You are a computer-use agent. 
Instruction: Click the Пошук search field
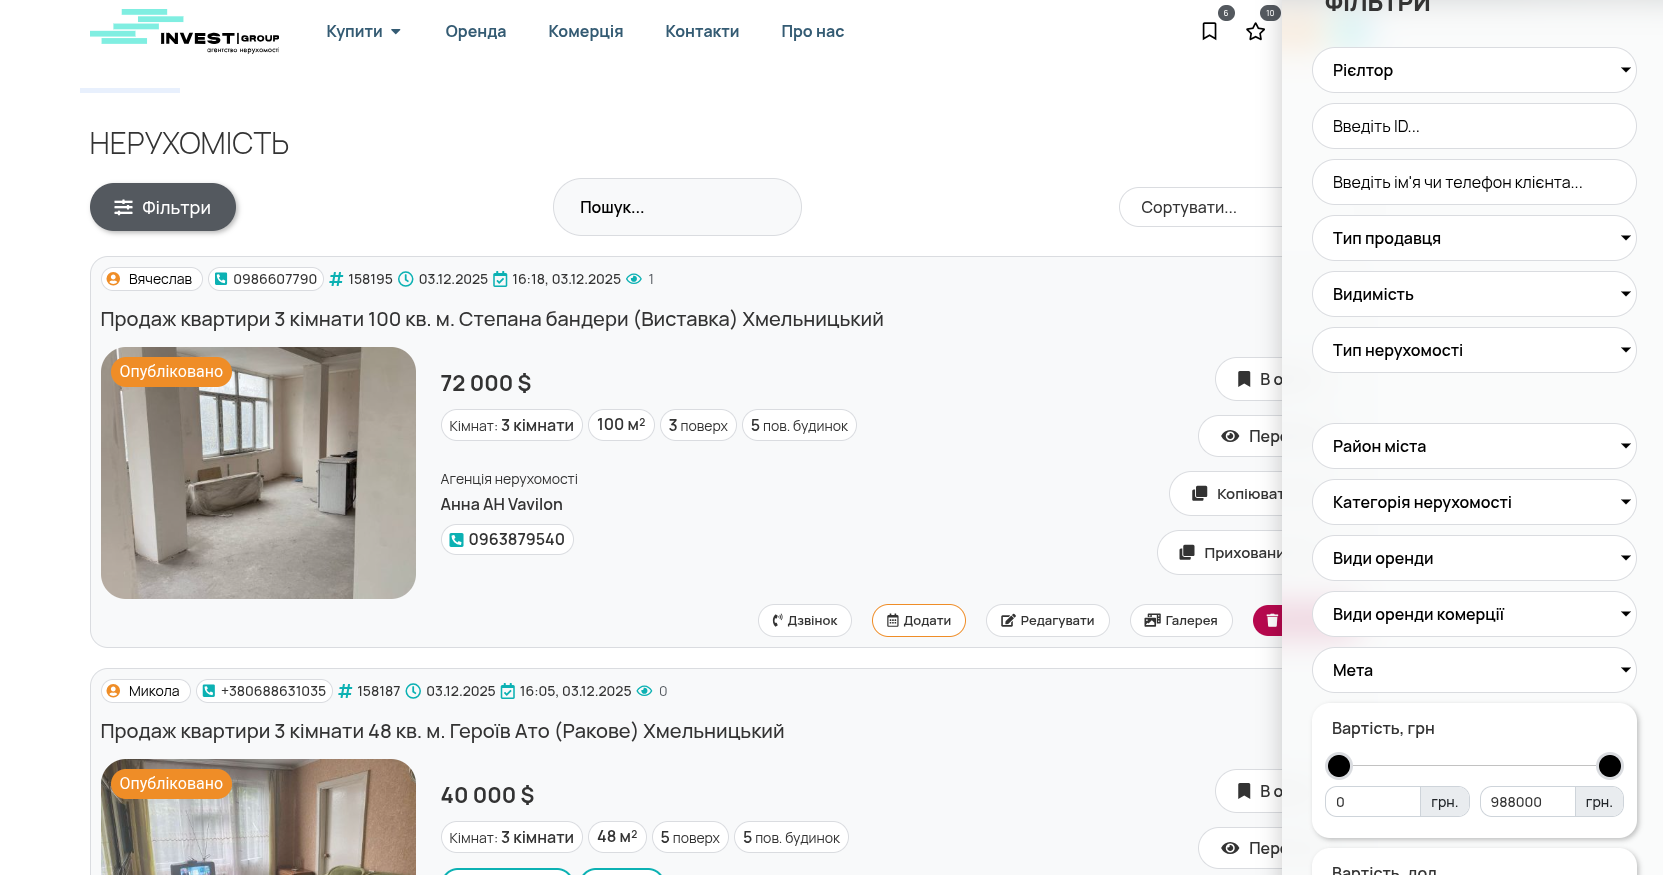tap(677, 207)
